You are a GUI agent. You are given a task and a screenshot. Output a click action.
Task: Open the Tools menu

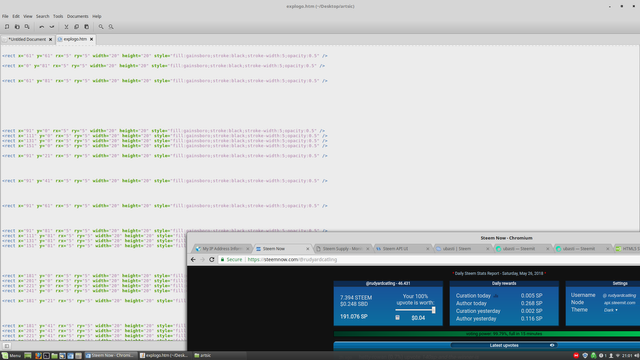point(58,16)
